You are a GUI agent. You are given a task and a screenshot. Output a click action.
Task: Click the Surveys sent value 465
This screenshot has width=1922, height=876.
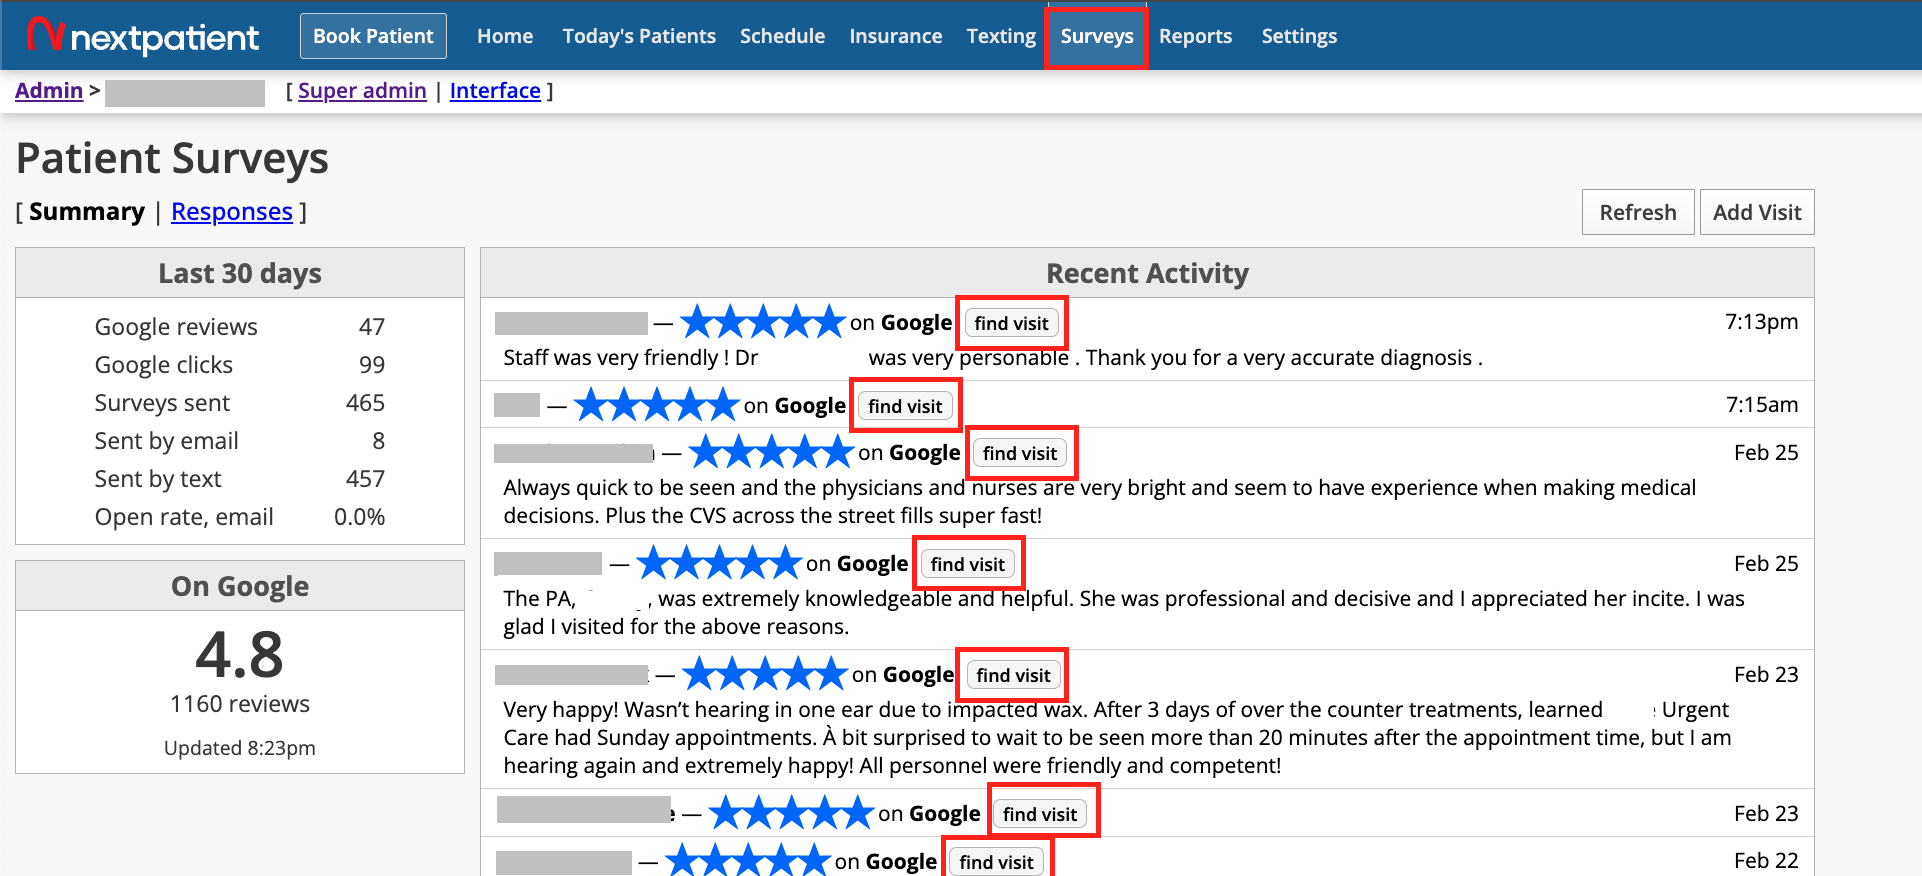(x=365, y=403)
